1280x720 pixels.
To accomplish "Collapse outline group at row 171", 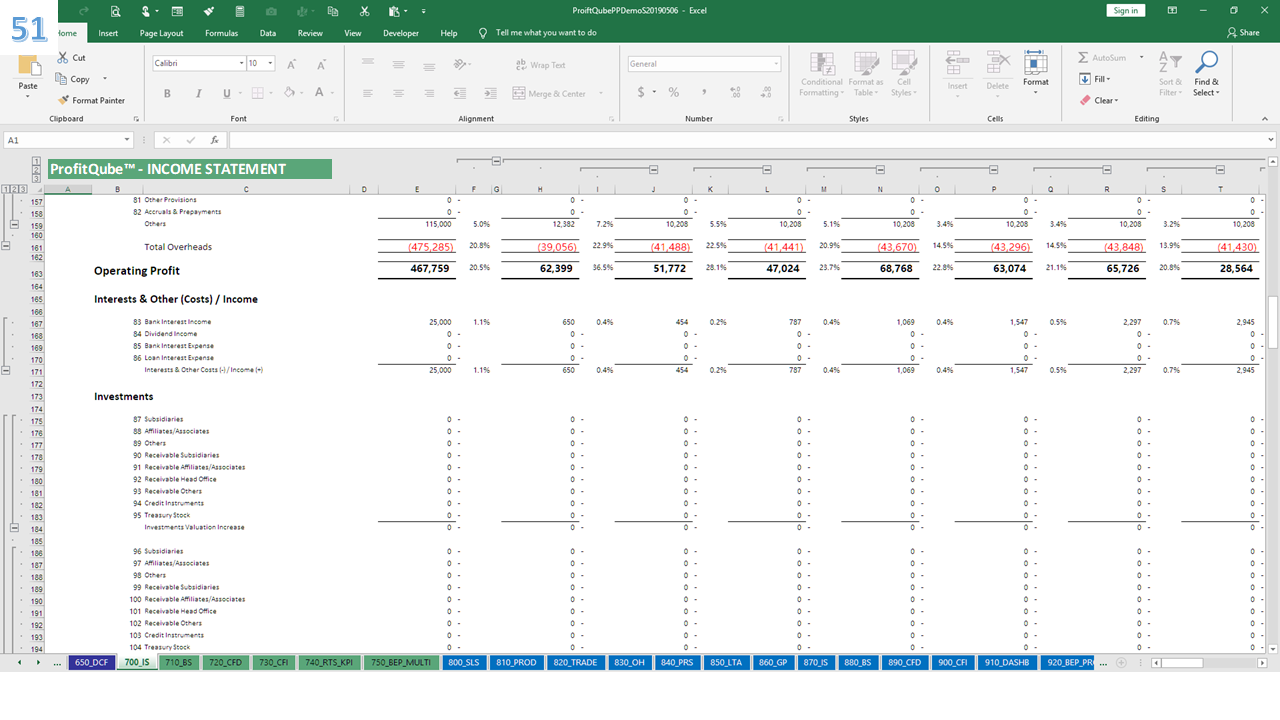I will (7, 370).
